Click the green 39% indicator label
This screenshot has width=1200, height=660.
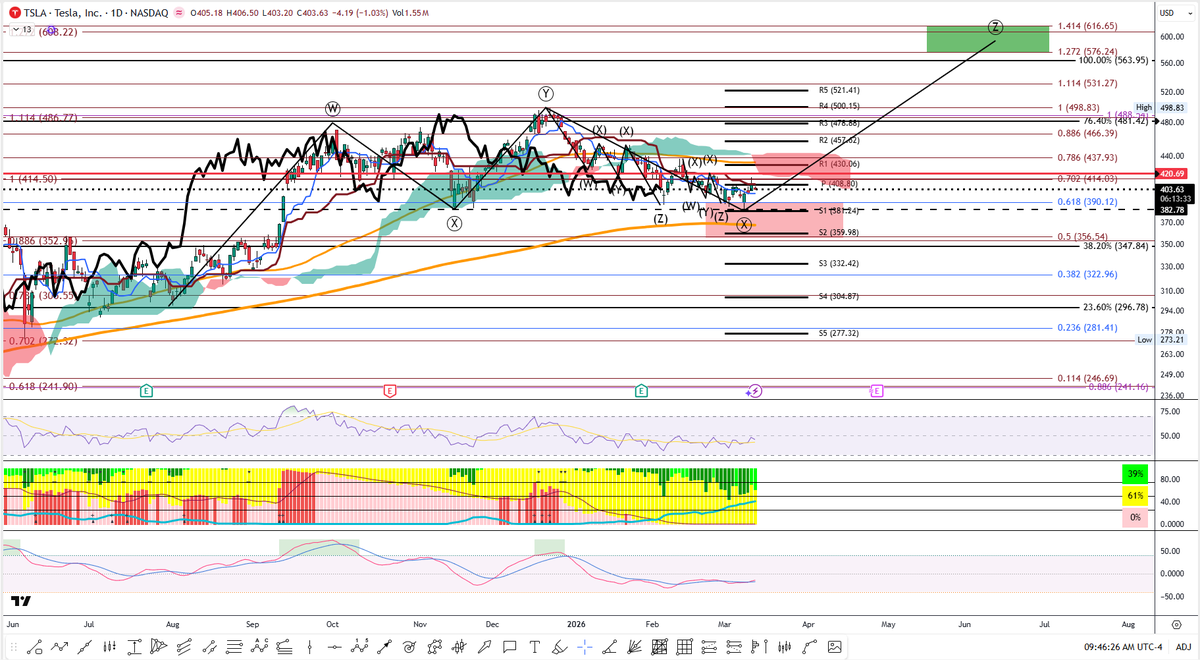click(1135, 473)
